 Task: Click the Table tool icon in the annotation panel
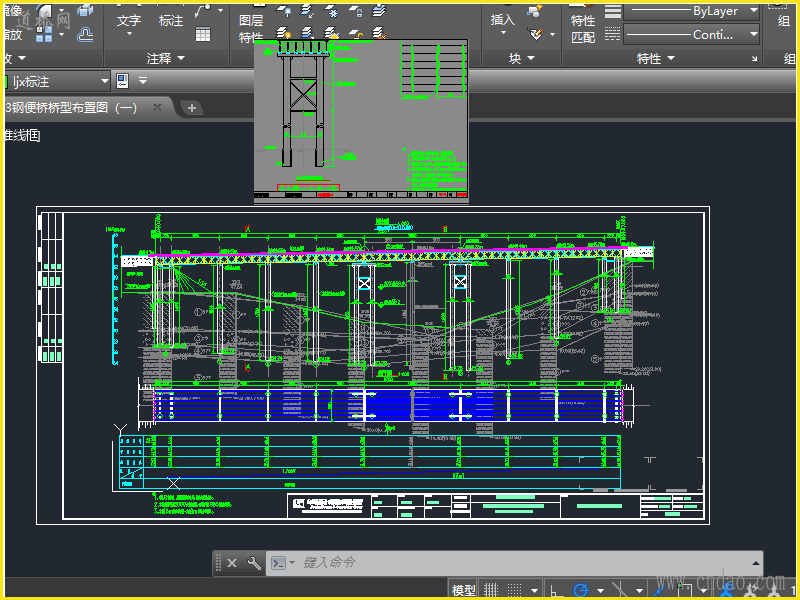point(203,34)
